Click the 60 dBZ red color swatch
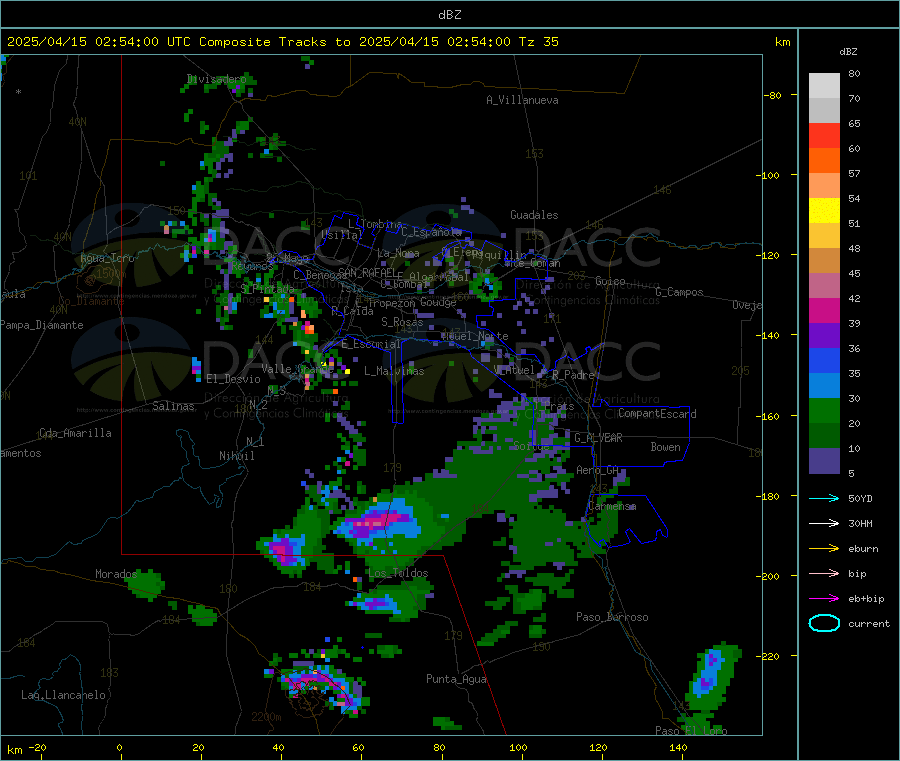This screenshot has width=900, height=761. click(x=824, y=135)
